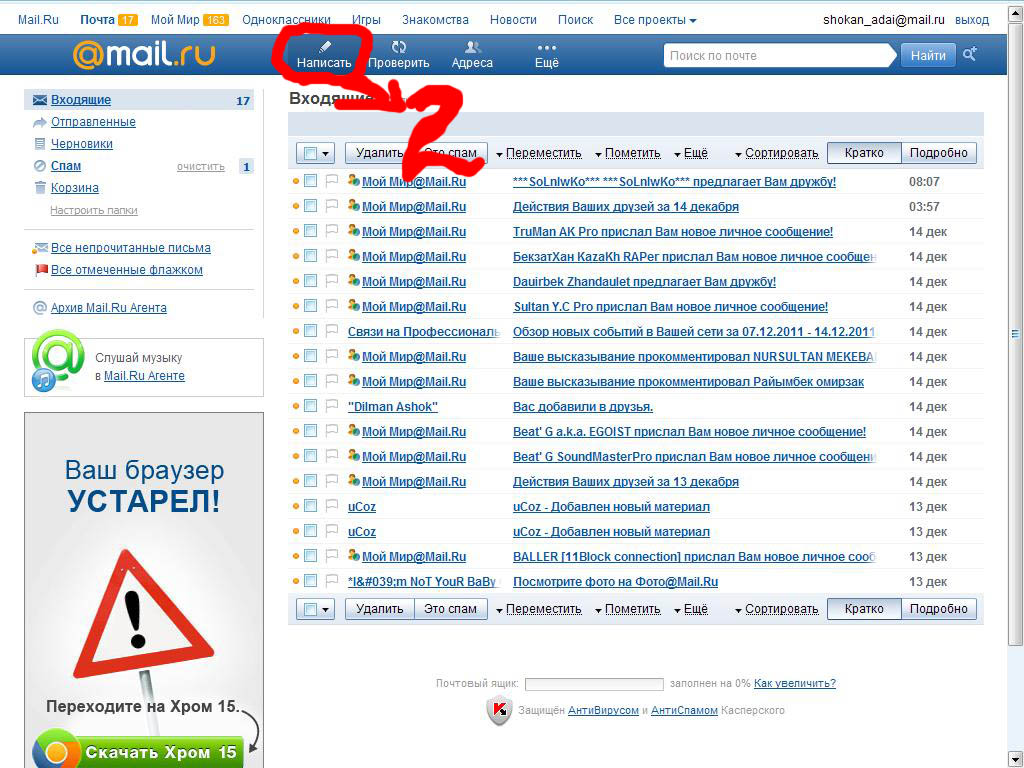Open the top Сортировать dropdown
Screen dimensions: 1024x768
(776, 153)
